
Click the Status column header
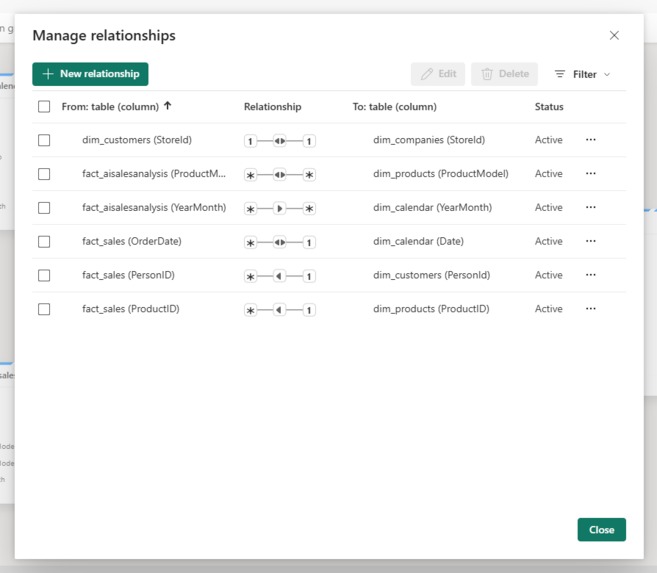click(x=549, y=107)
